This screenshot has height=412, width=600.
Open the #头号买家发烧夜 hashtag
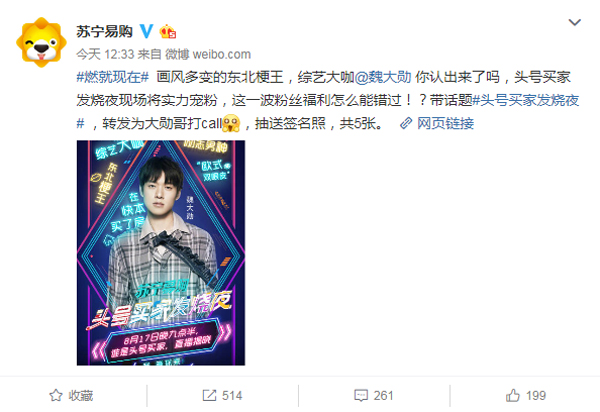click(526, 100)
